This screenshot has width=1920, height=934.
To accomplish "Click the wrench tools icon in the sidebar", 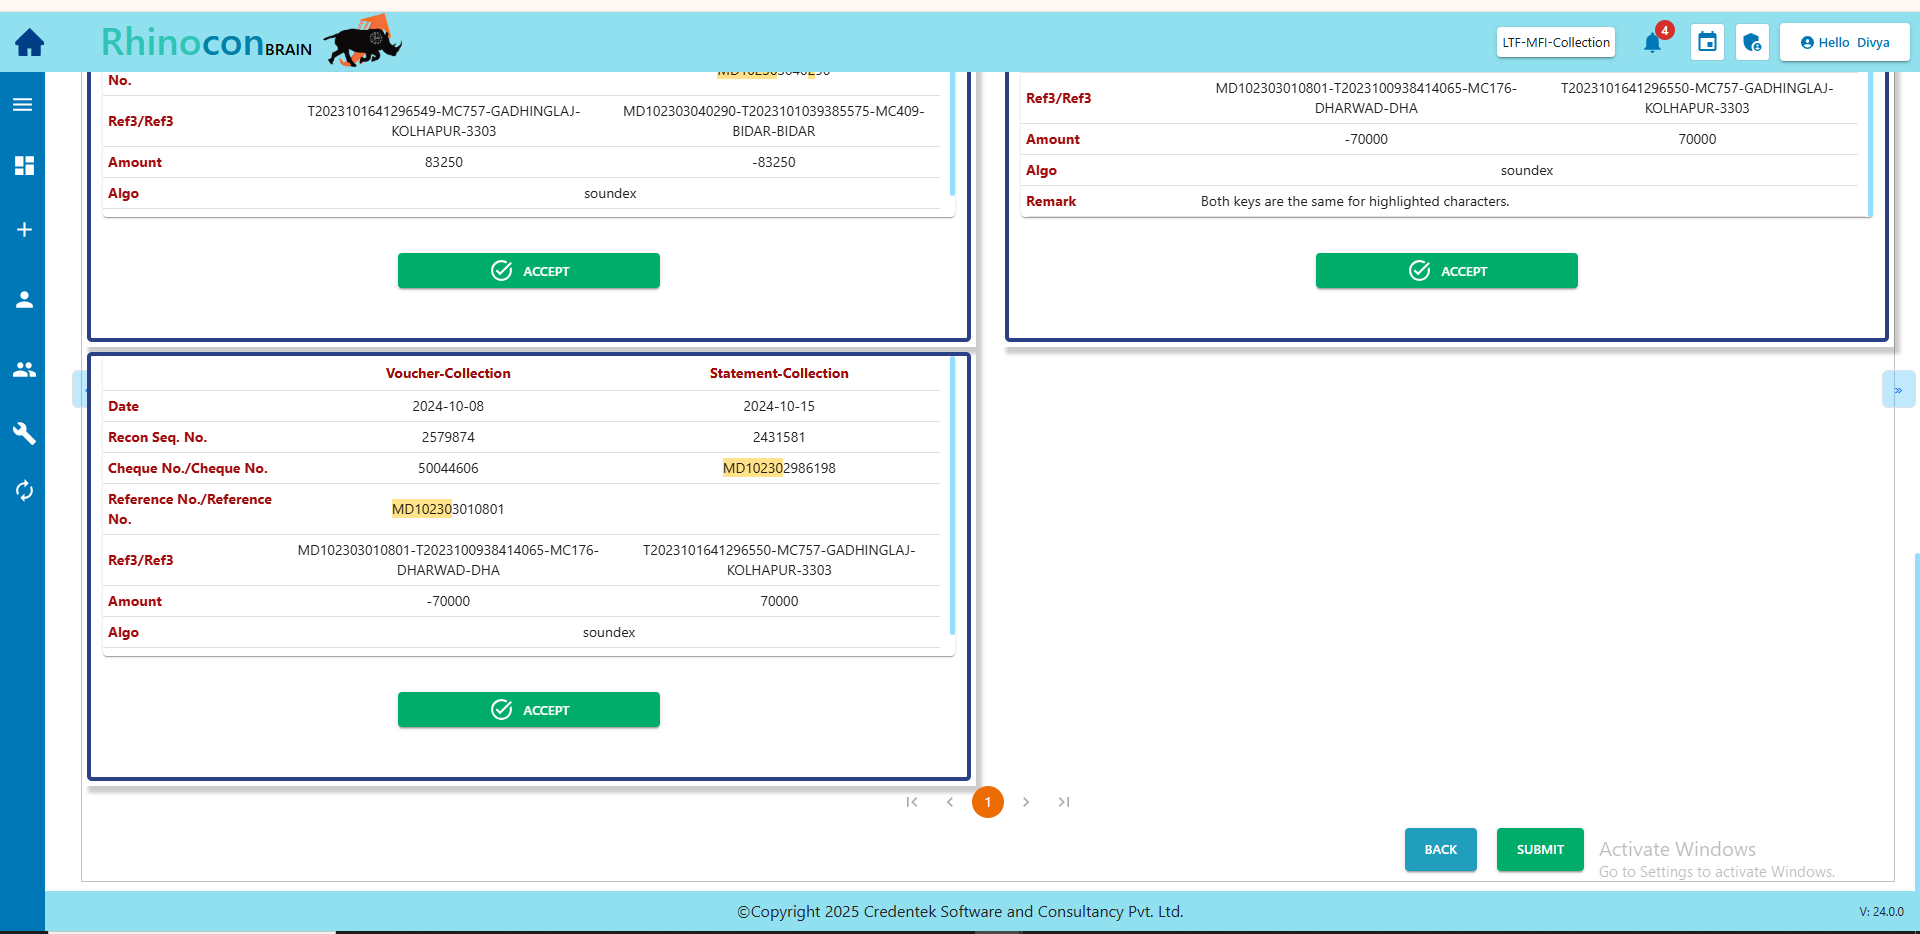I will pyautogui.click(x=24, y=433).
